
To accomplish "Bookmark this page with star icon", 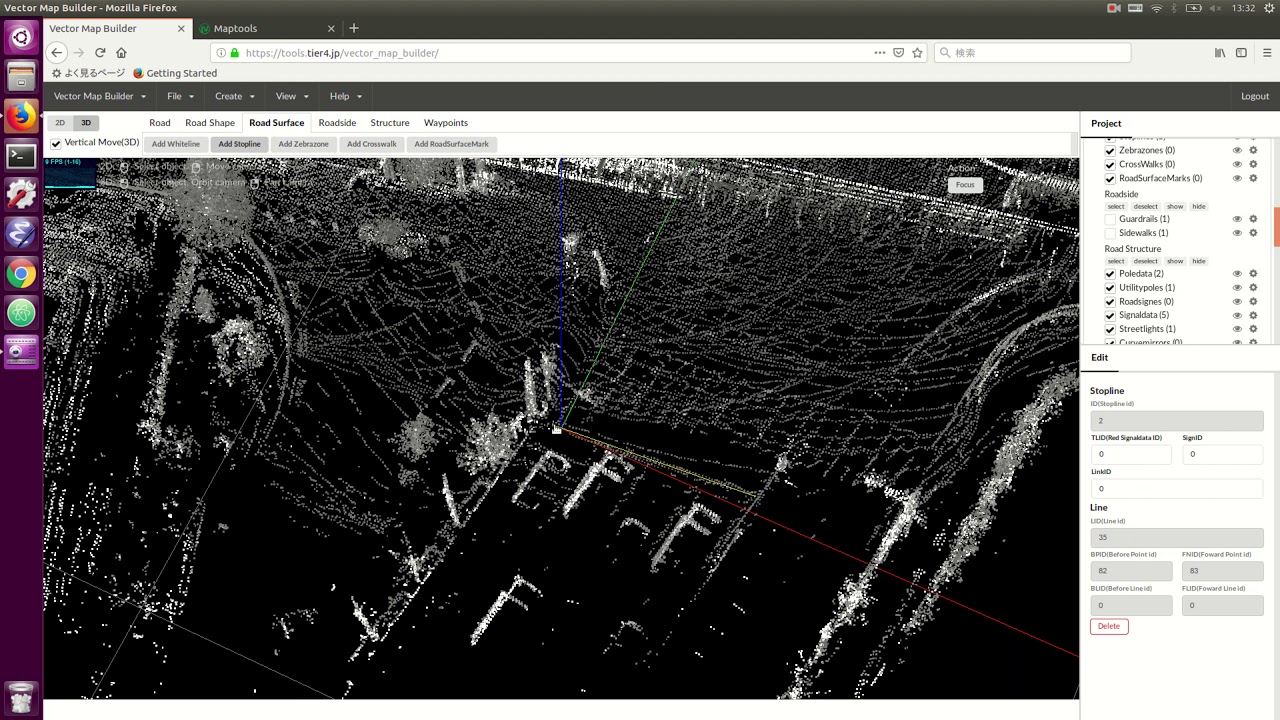I will click(x=917, y=53).
